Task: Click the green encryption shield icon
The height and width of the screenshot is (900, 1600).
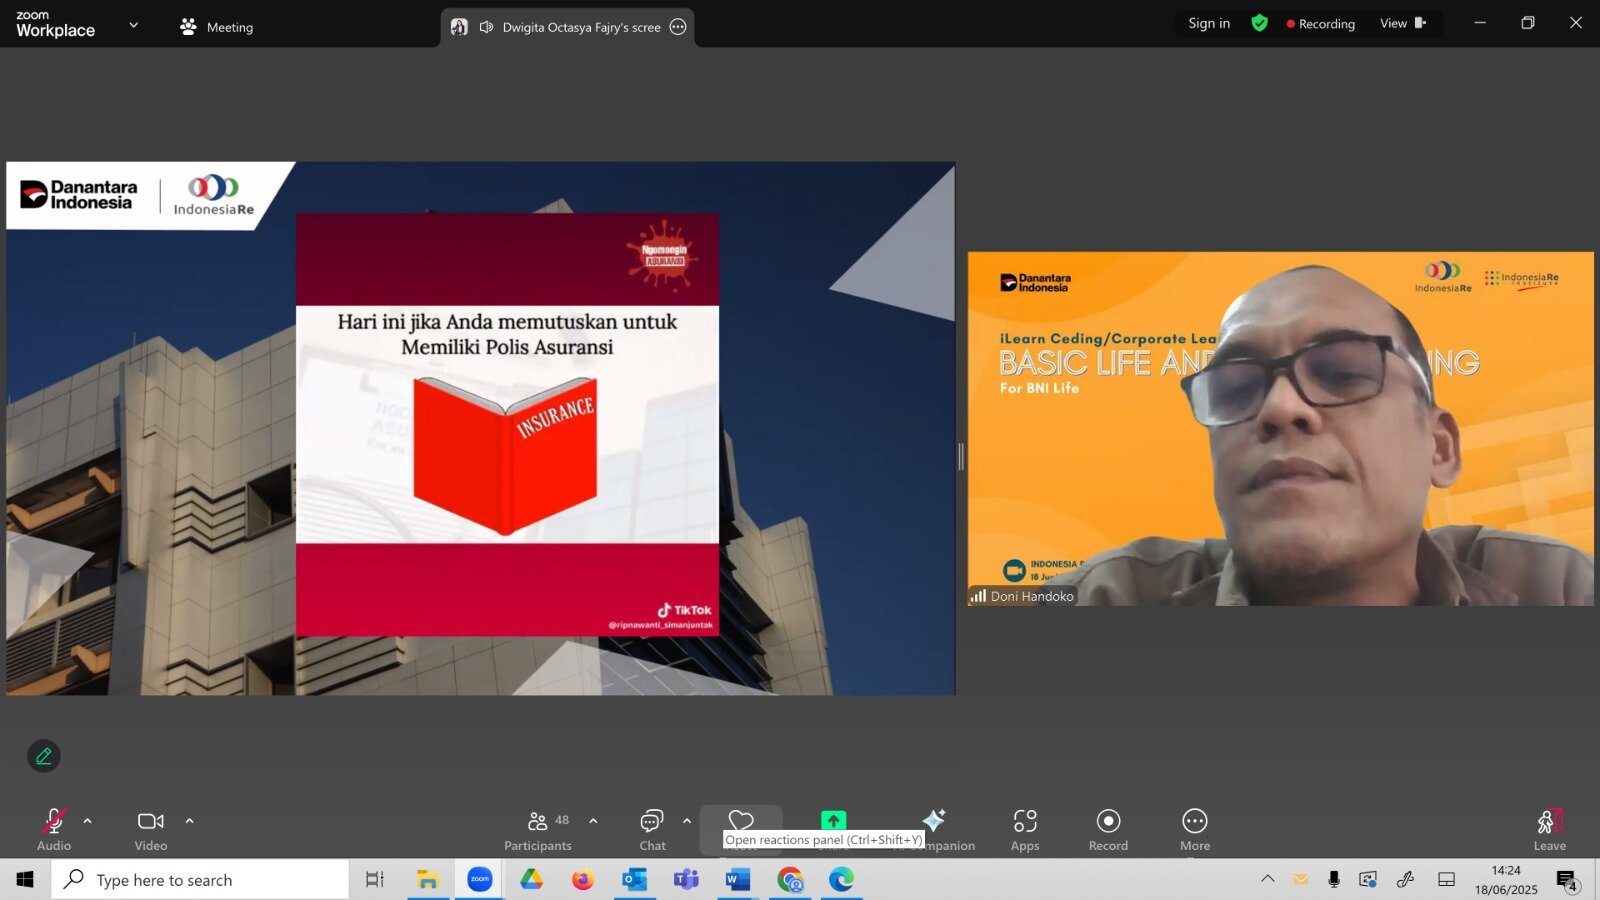Action: pyautogui.click(x=1260, y=23)
